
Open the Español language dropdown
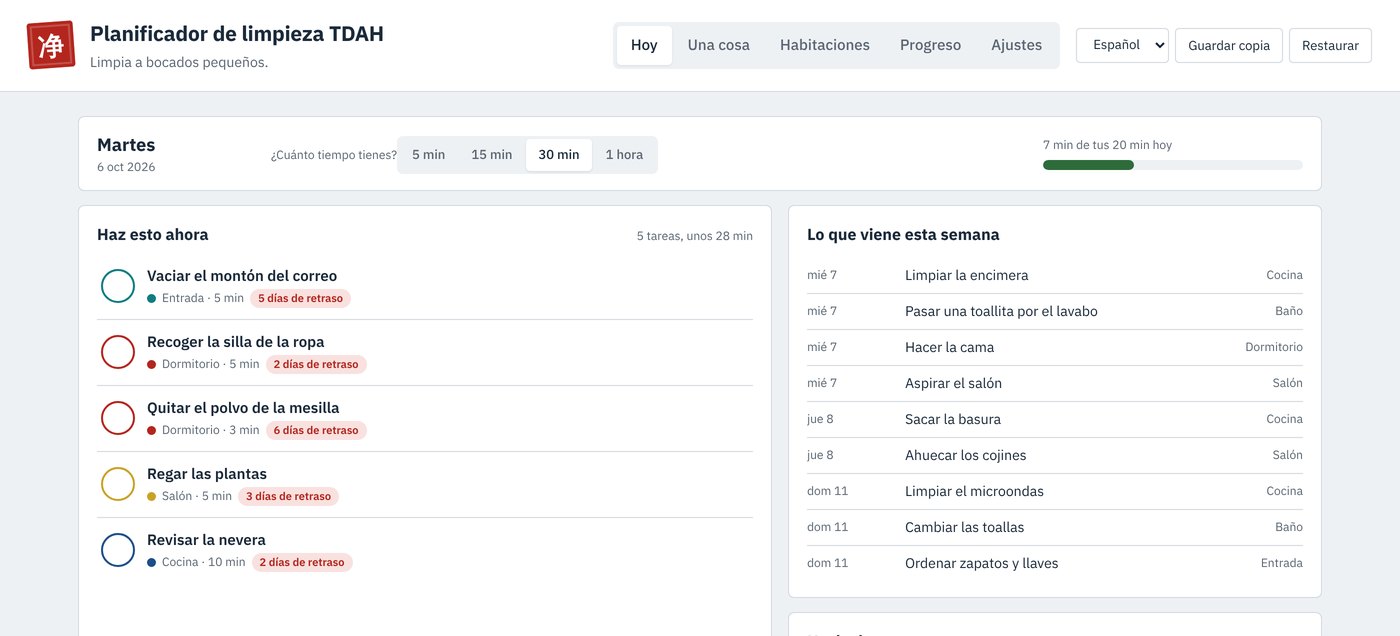click(x=1122, y=45)
